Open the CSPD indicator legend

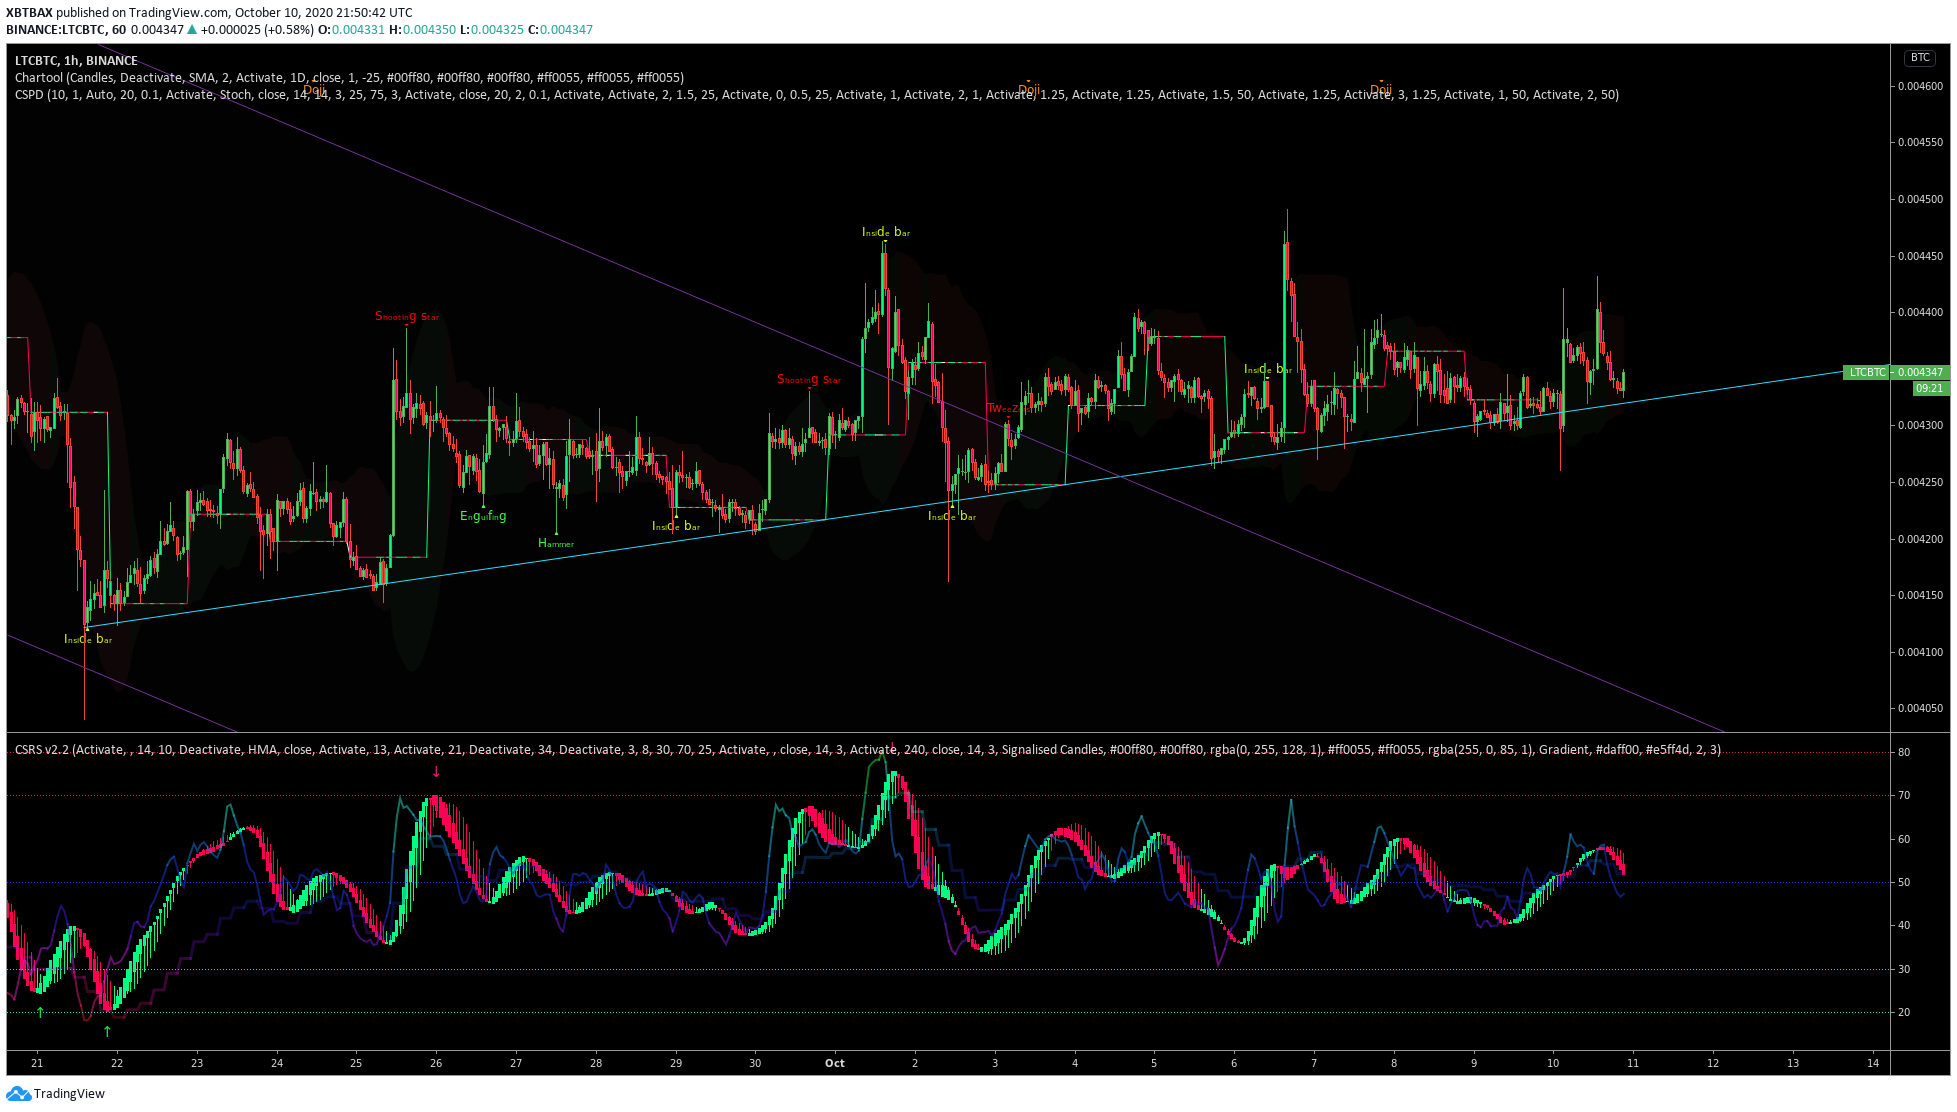click(x=816, y=95)
